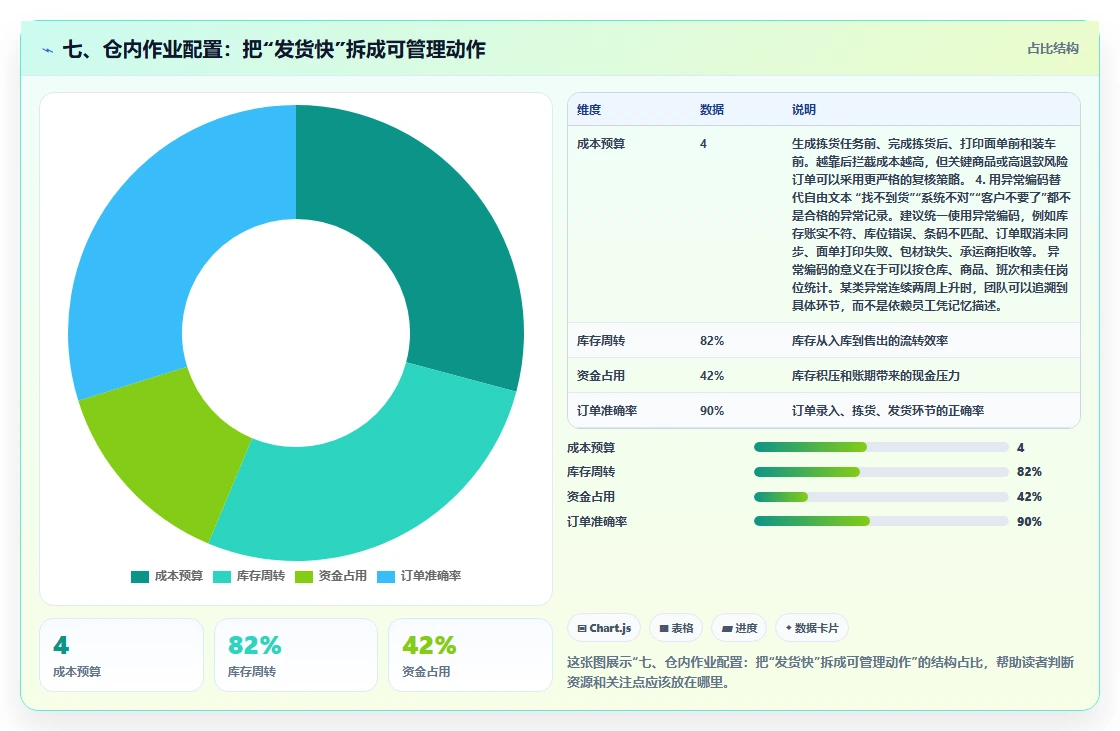This screenshot has width=1120, height=731.
Task: Click the 库存从入库到售出的流转效率 description
Action: point(870,341)
